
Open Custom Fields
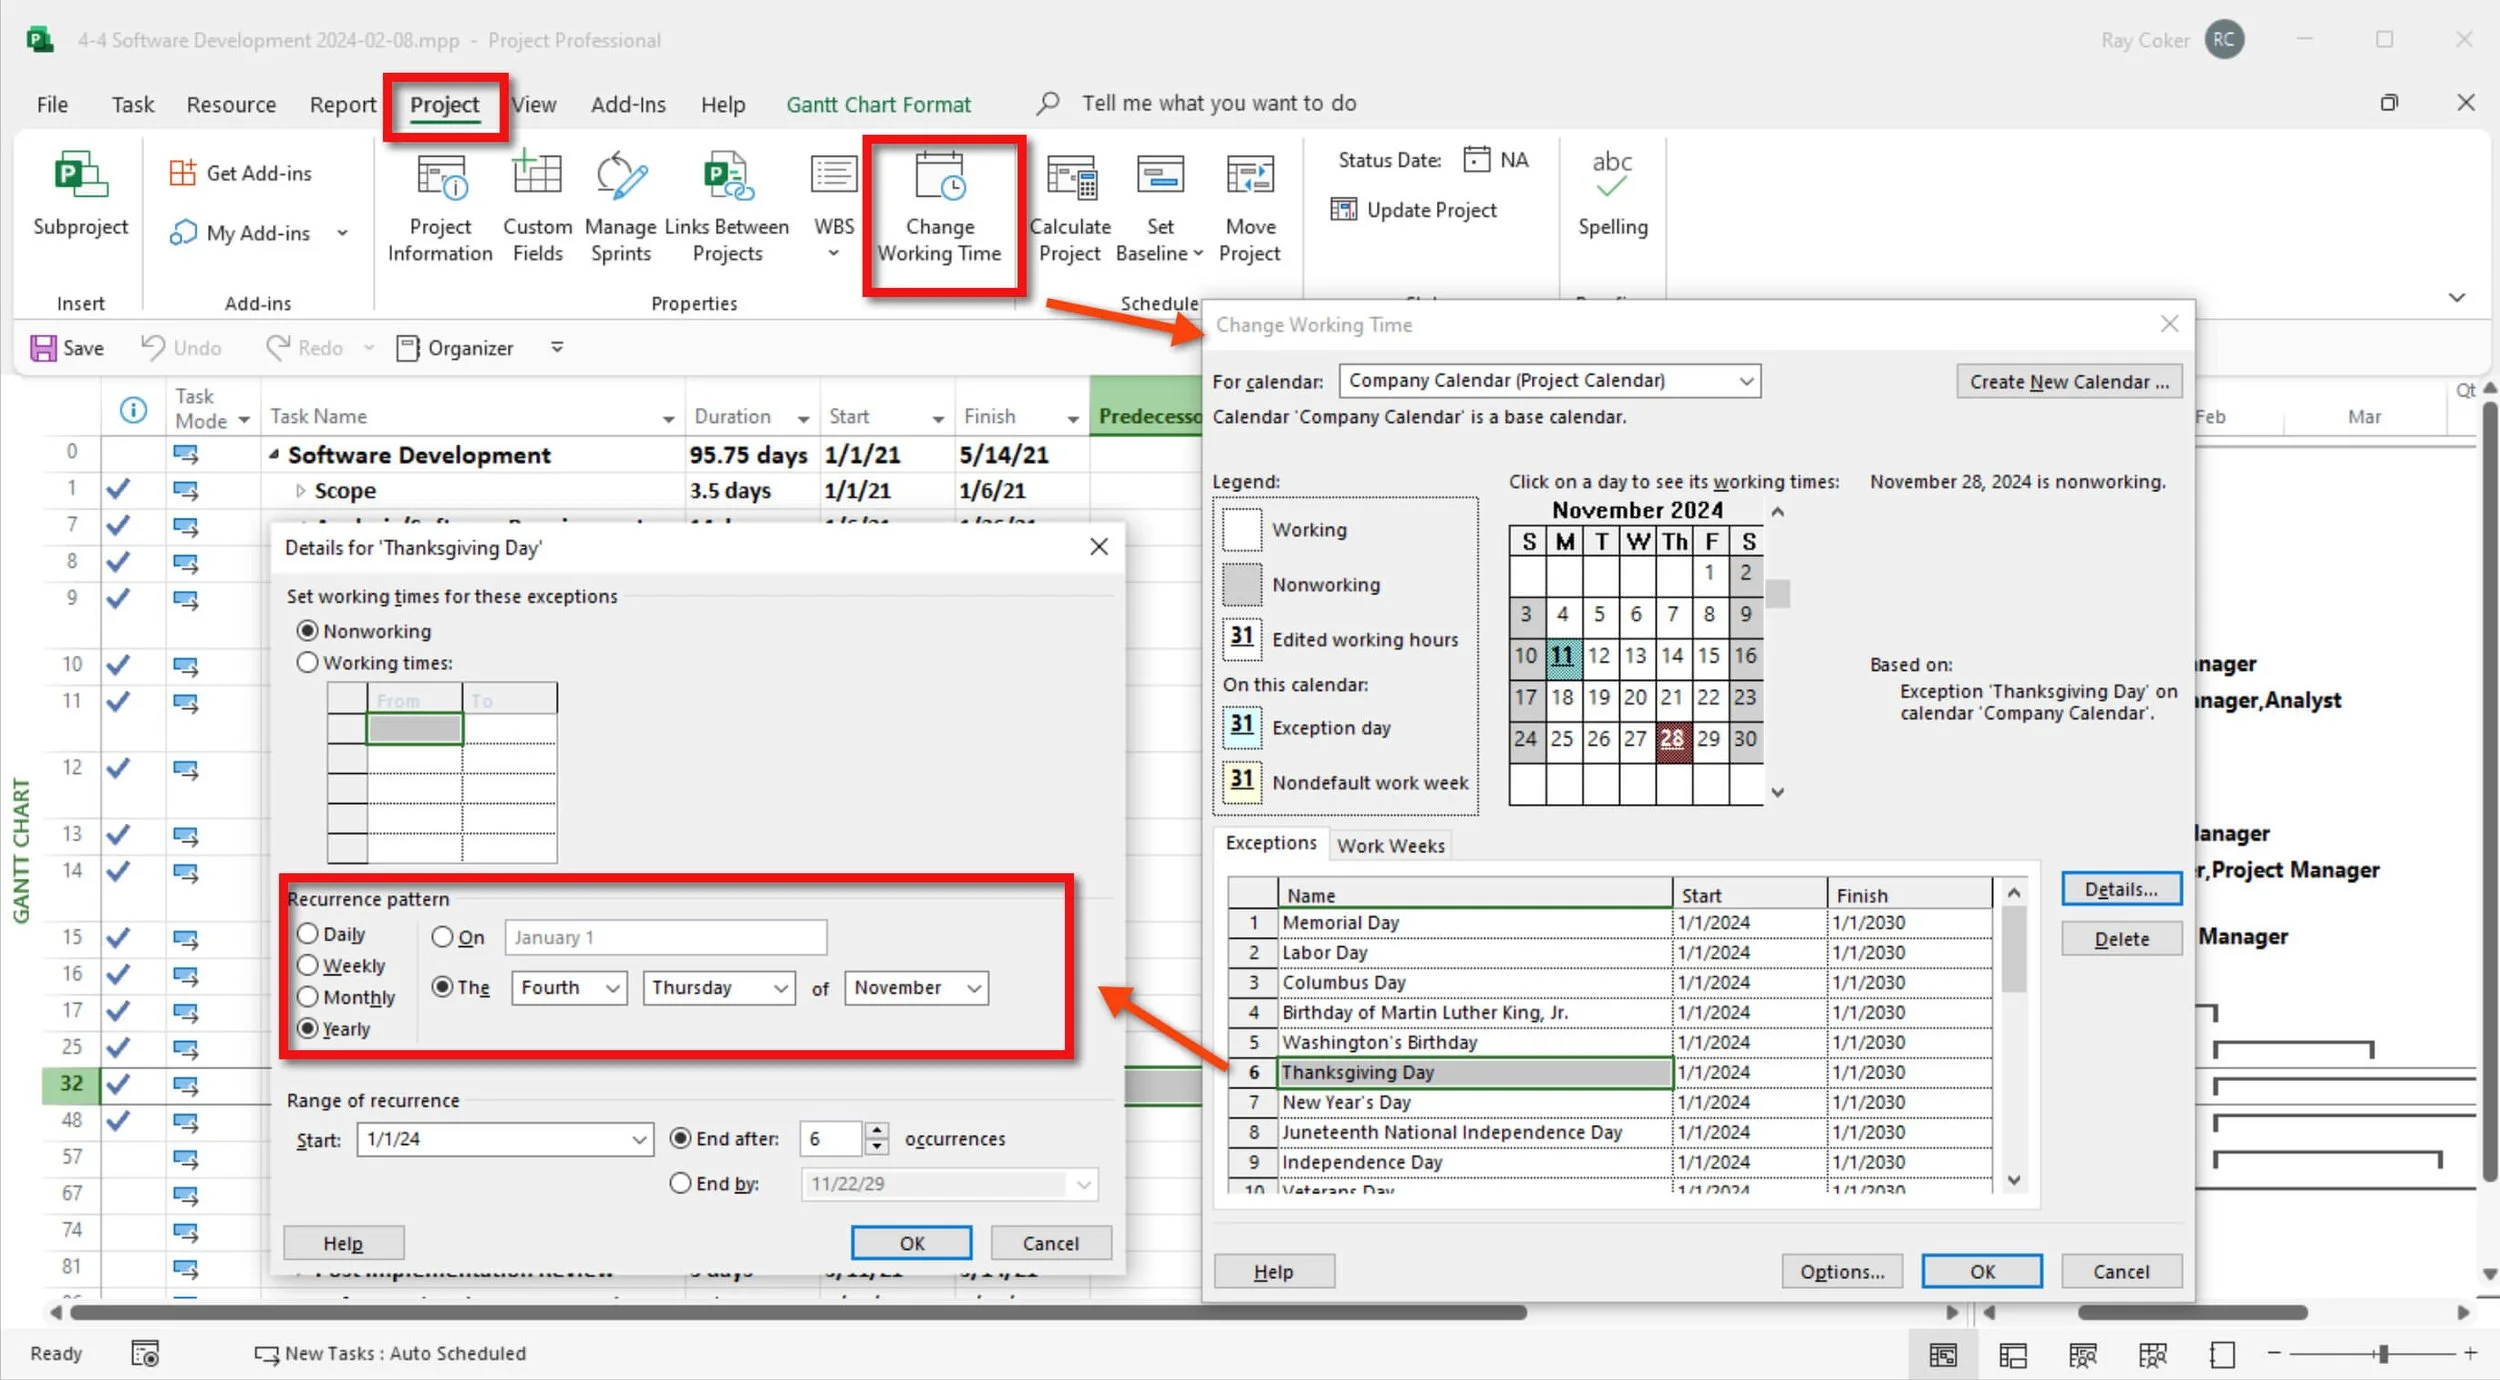pyautogui.click(x=537, y=208)
